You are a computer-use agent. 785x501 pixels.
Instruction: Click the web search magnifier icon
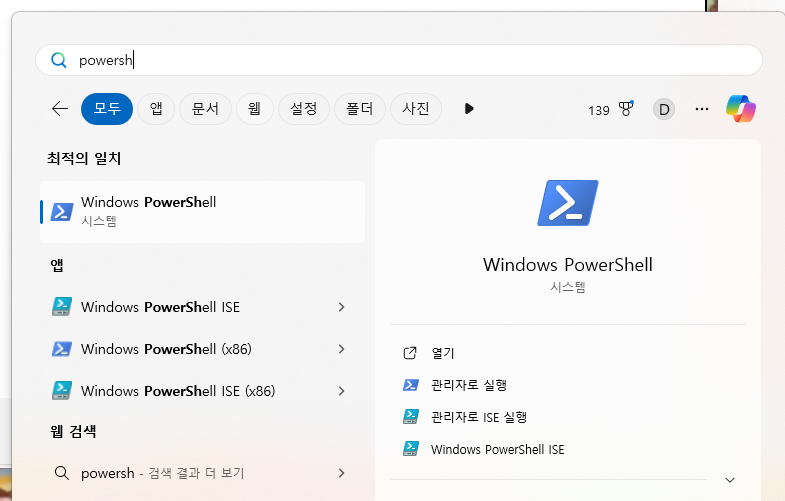[62, 472]
